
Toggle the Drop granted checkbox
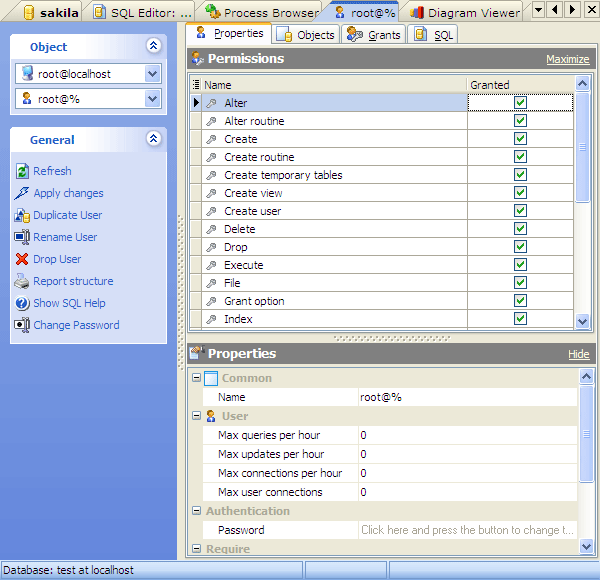pyautogui.click(x=520, y=246)
